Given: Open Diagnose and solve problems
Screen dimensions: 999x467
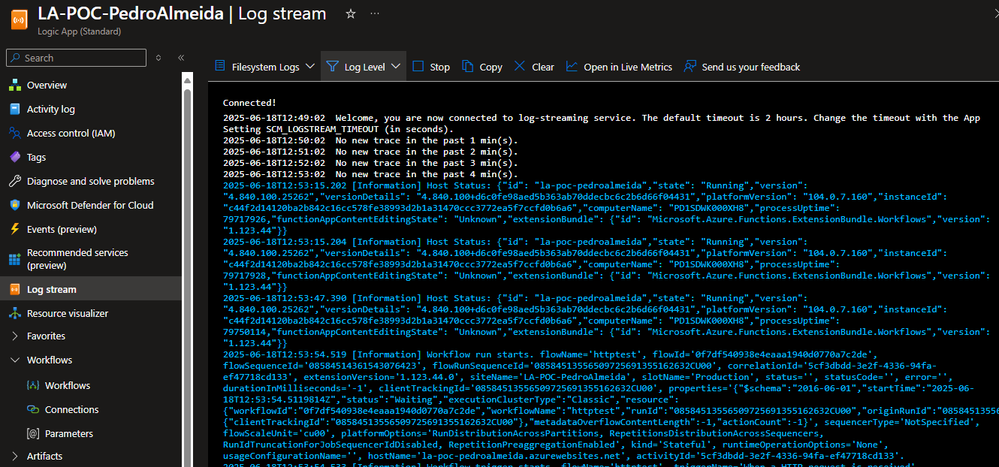Looking at the screenshot, I should 90,182.
